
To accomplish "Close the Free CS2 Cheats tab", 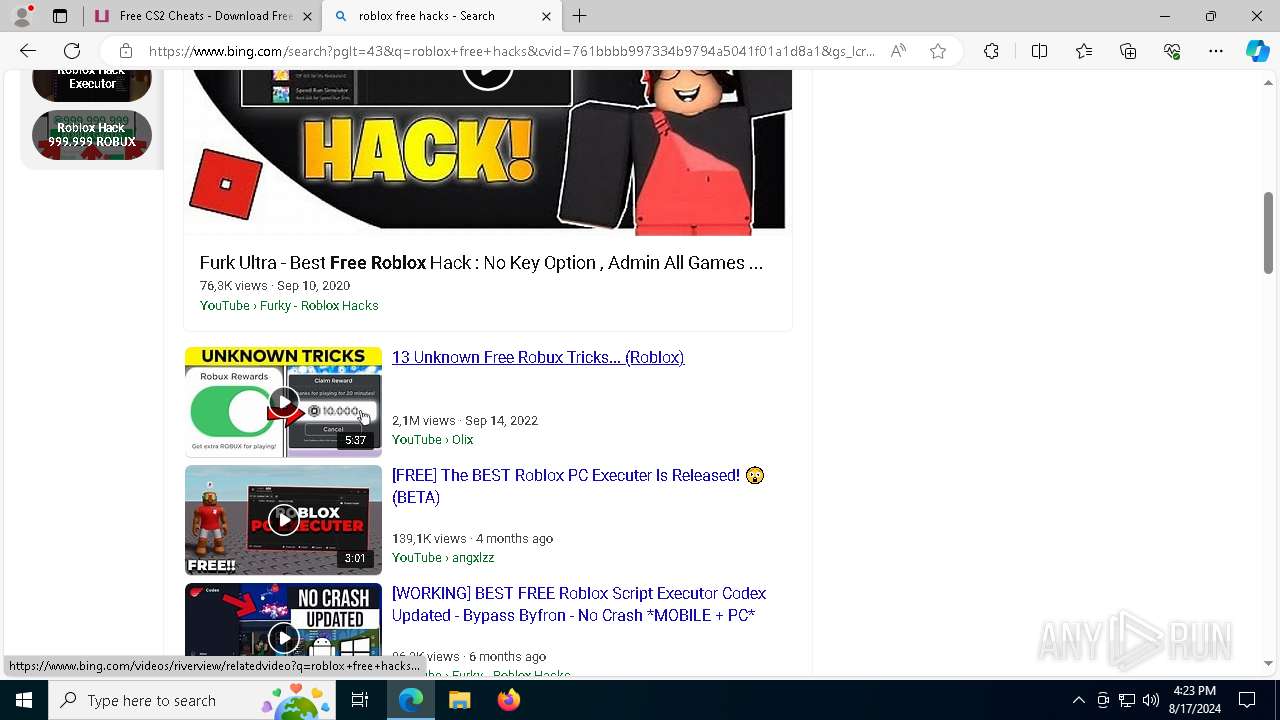I will 307,16.
